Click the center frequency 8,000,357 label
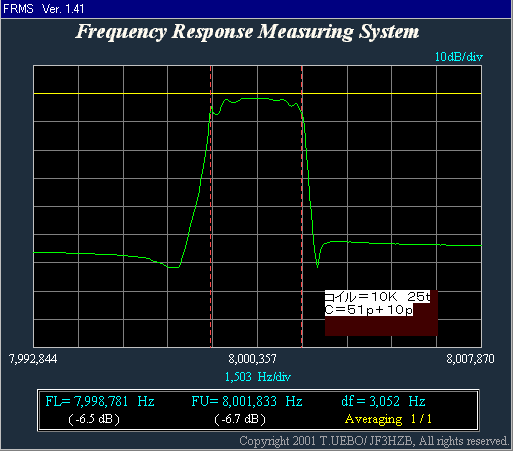The width and height of the screenshot is (513, 451). pyautogui.click(x=252, y=359)
